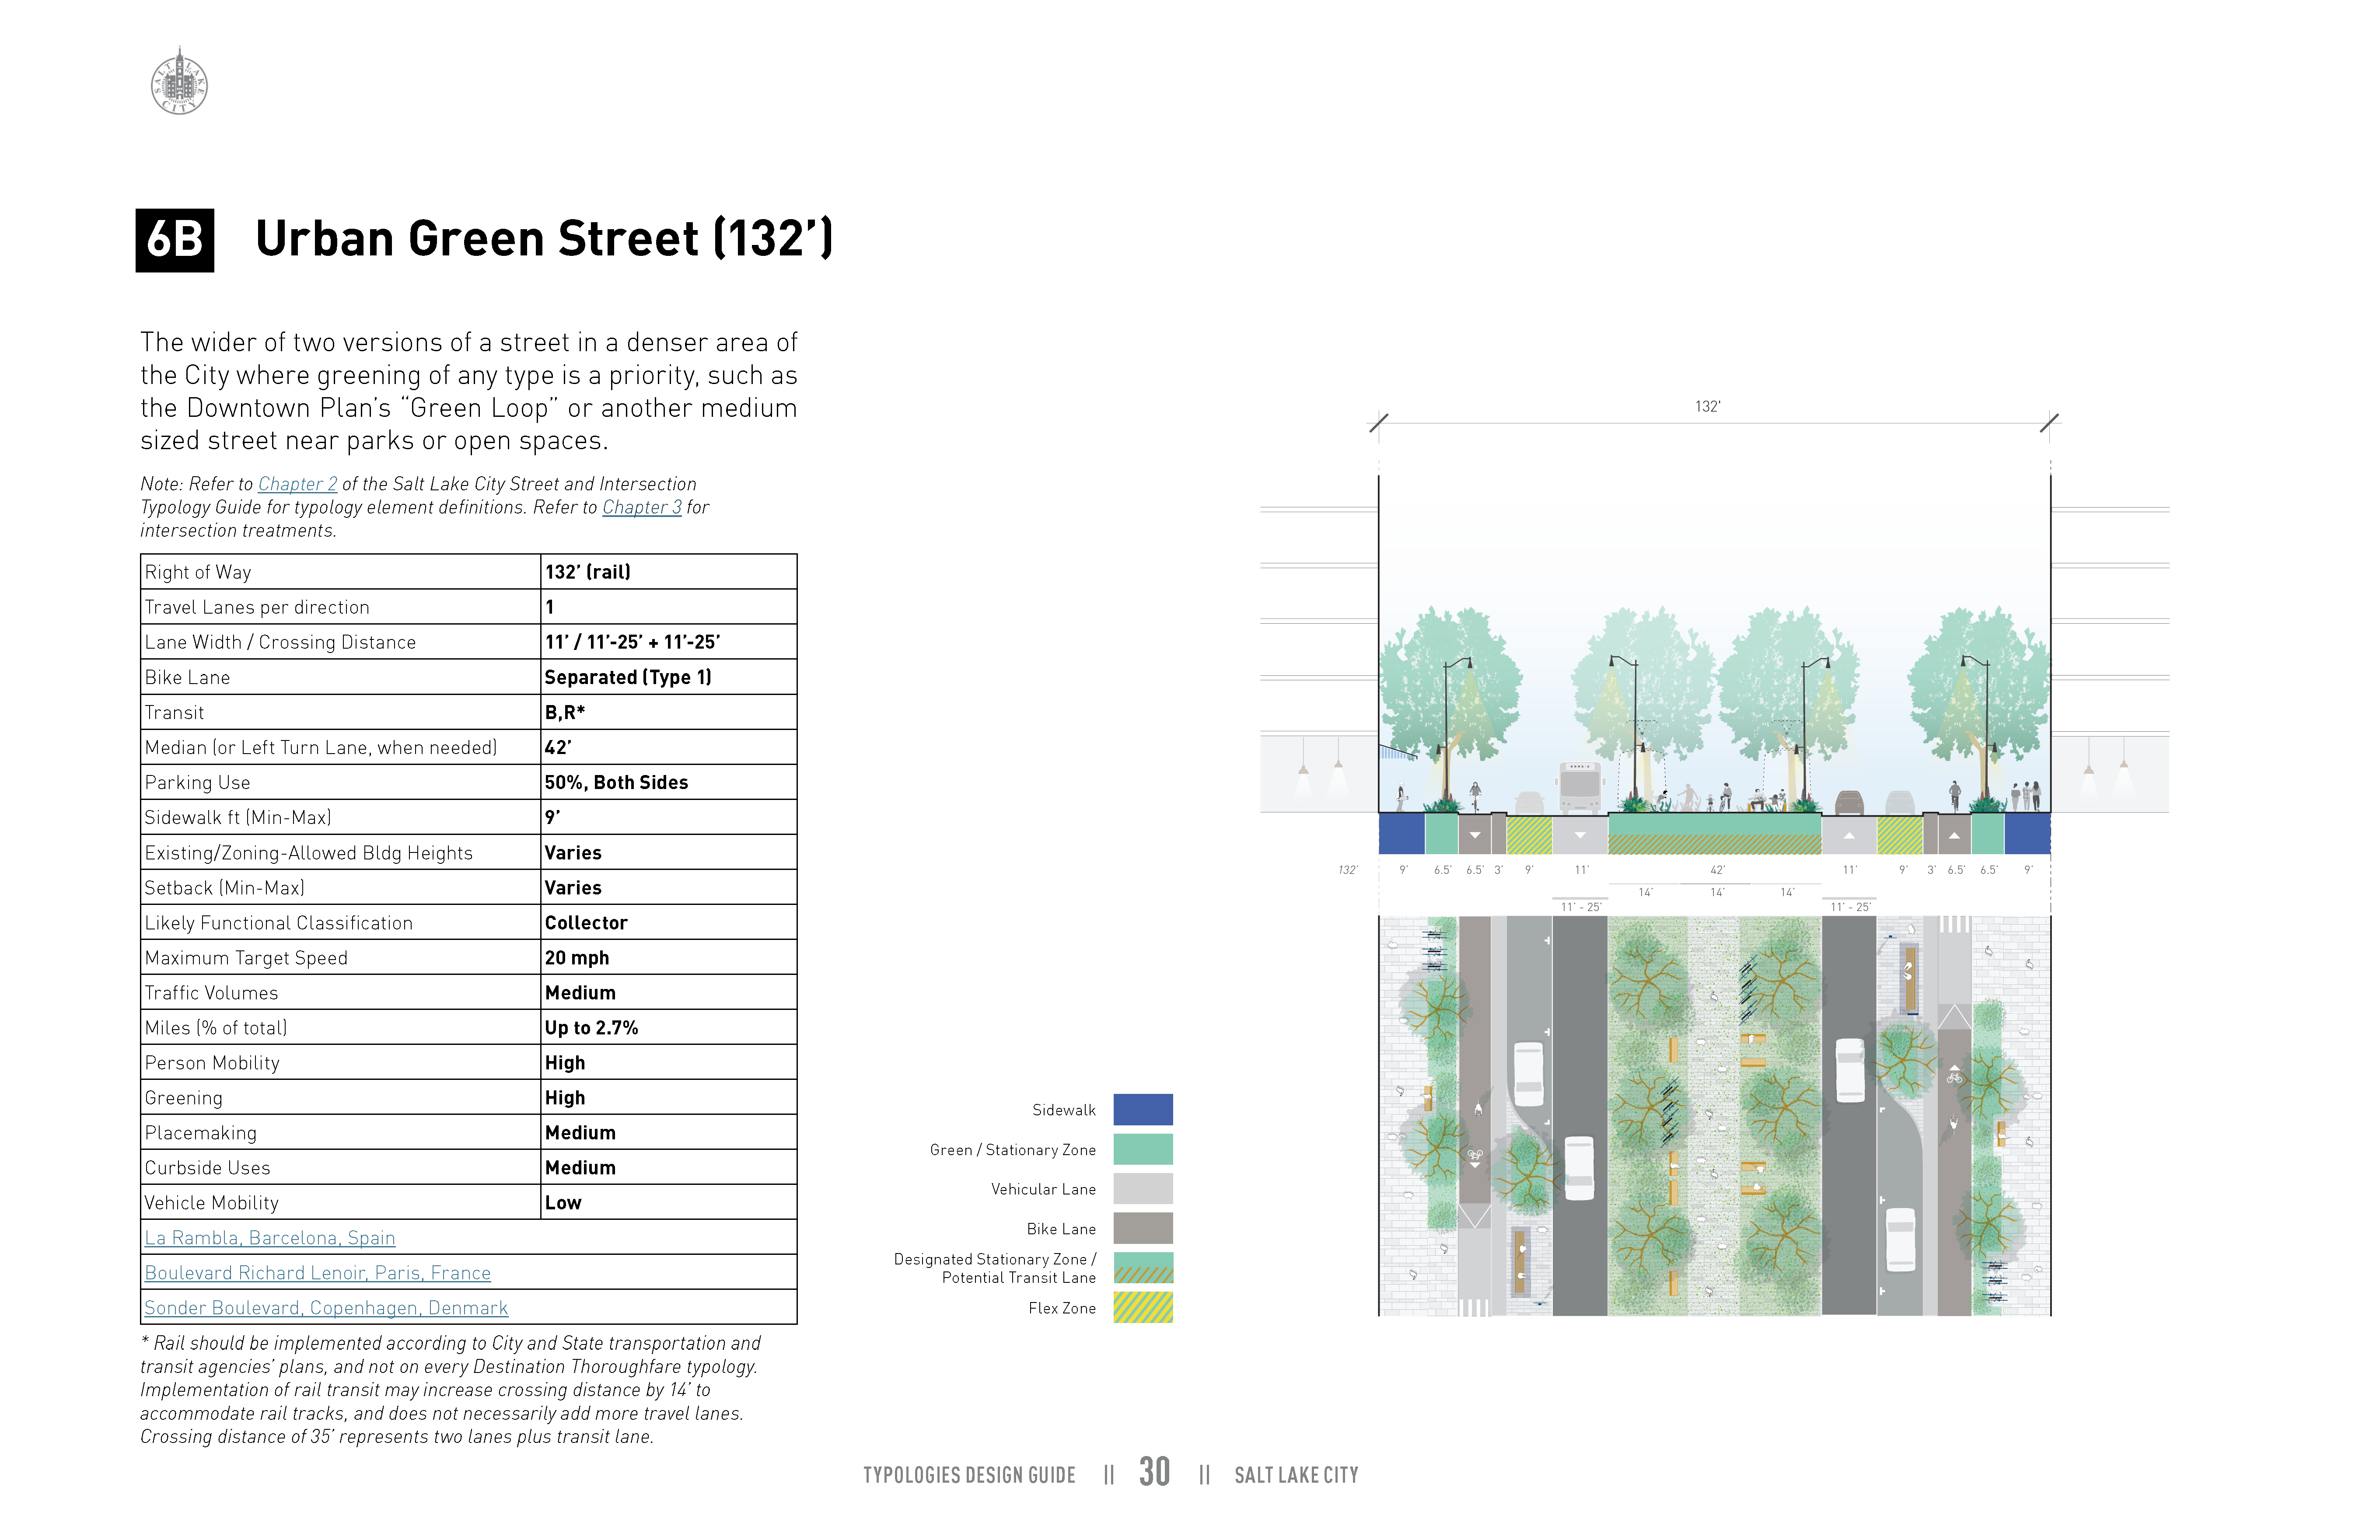Click the 'Setback (Min-Max)' label

pos(225,888)
